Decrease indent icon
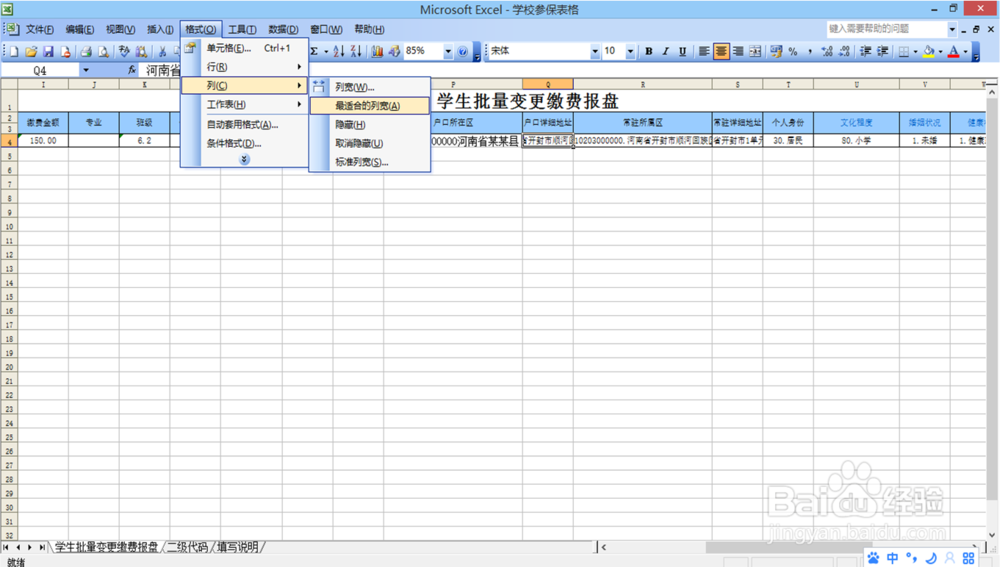Screen dimensions: 1000x567 click(x=865, y=52)
